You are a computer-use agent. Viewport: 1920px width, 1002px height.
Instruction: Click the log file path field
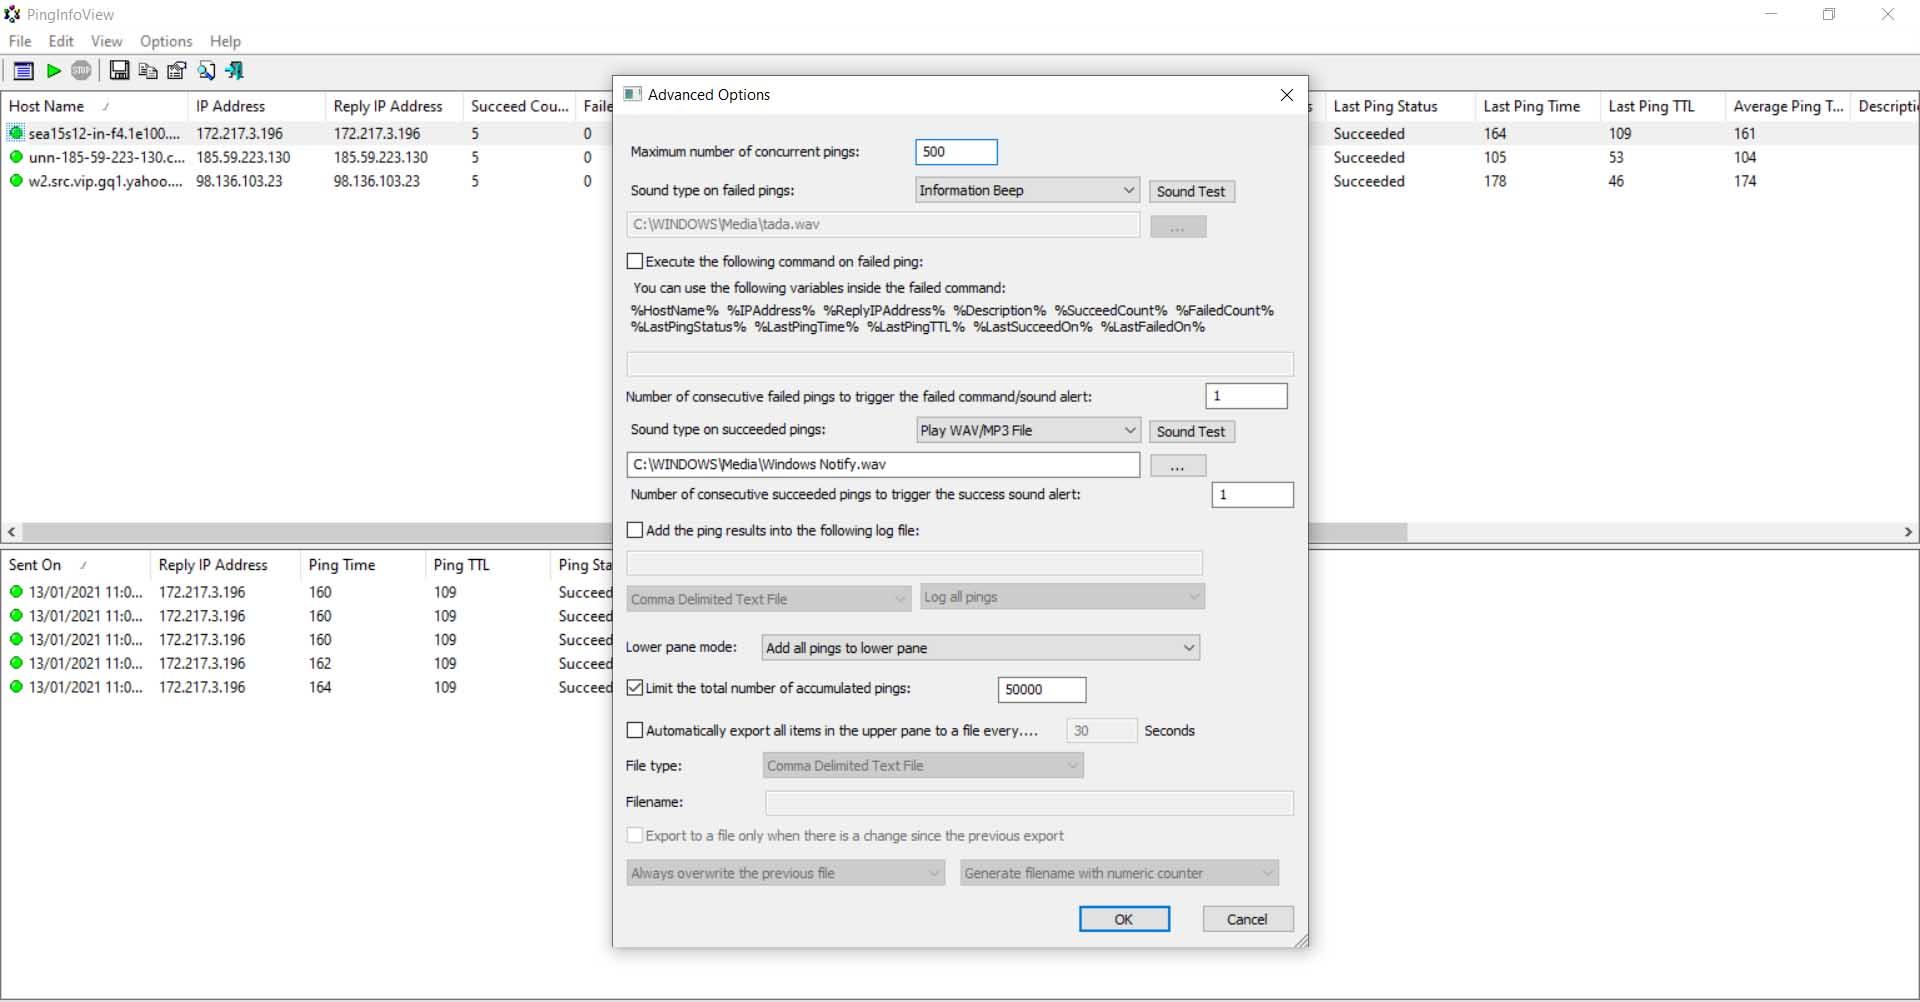point(914,563)
